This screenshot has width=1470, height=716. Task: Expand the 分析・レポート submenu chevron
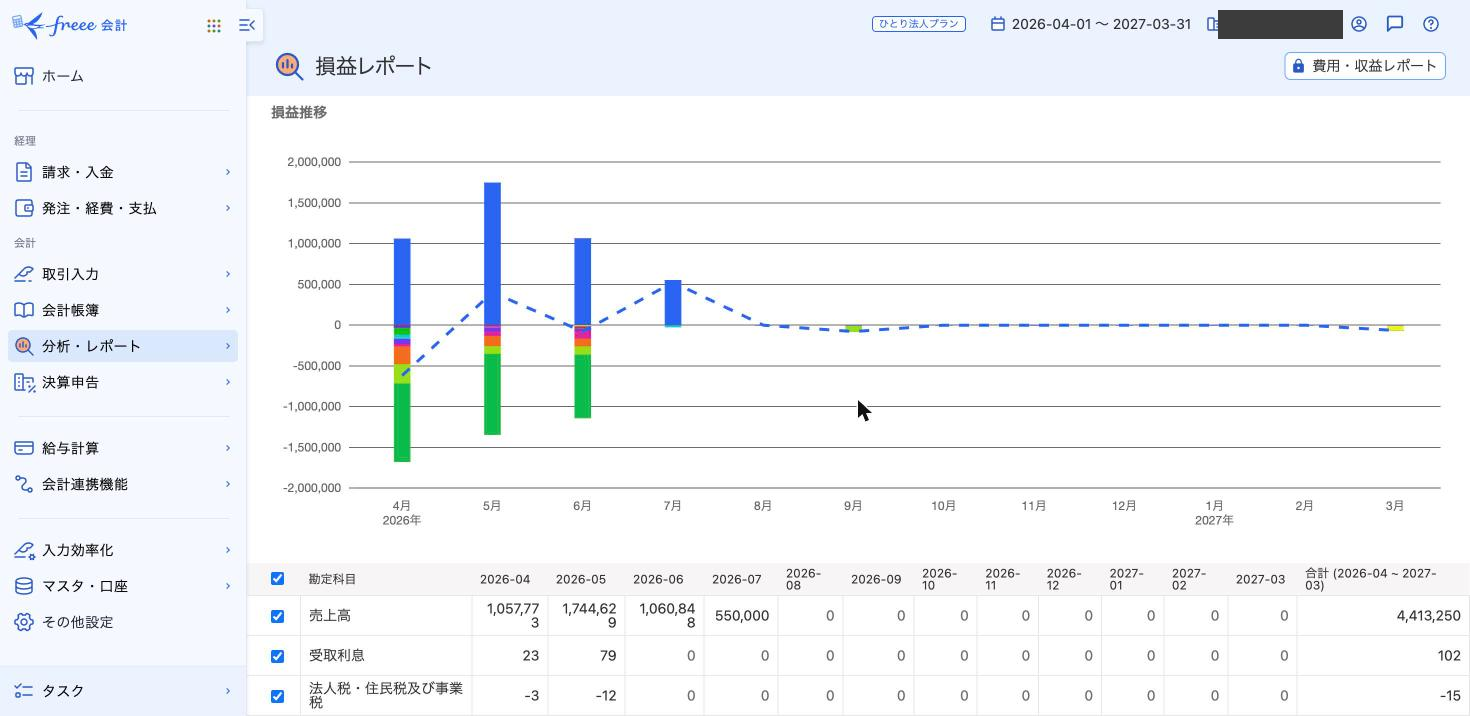point(227,346)
